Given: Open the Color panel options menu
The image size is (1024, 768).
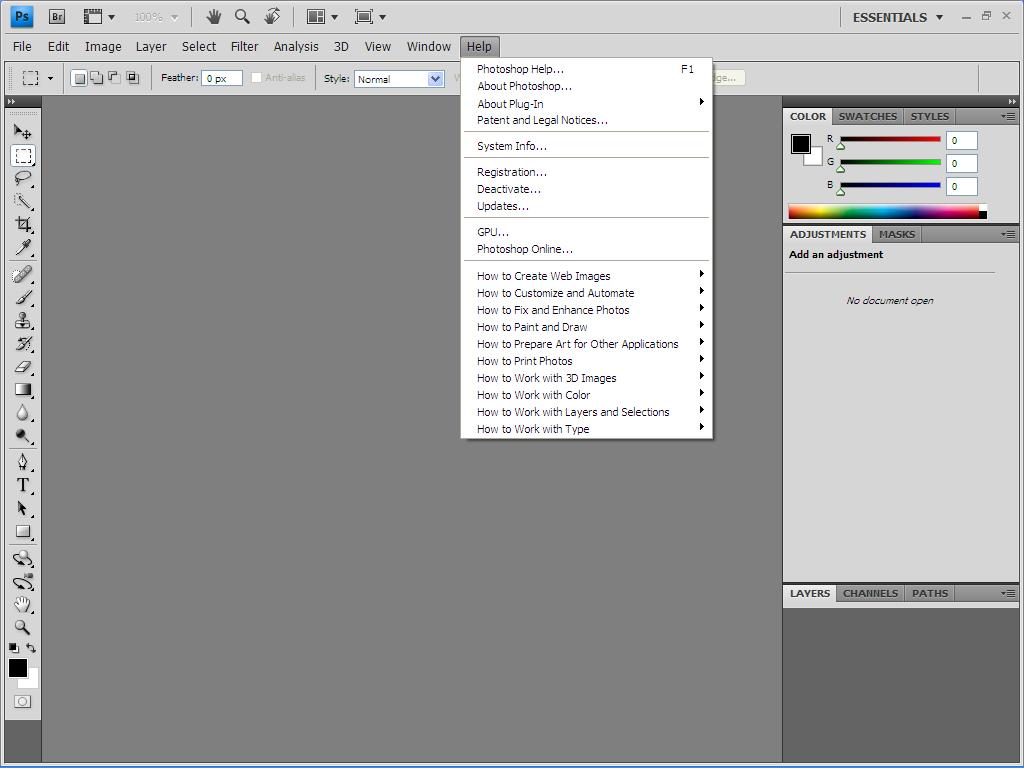Looking at the screenshot, I should pyautogui.click(x=1008, y=116).
